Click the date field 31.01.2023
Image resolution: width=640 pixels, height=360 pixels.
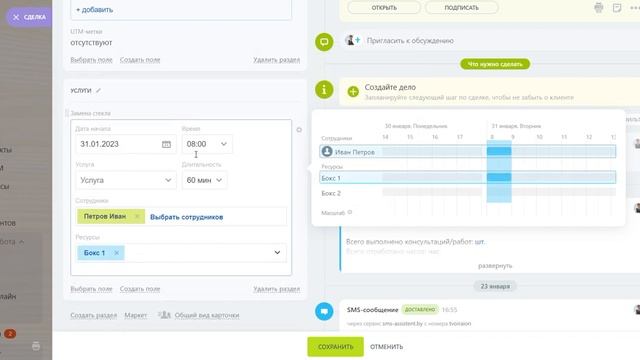(125, 144)
